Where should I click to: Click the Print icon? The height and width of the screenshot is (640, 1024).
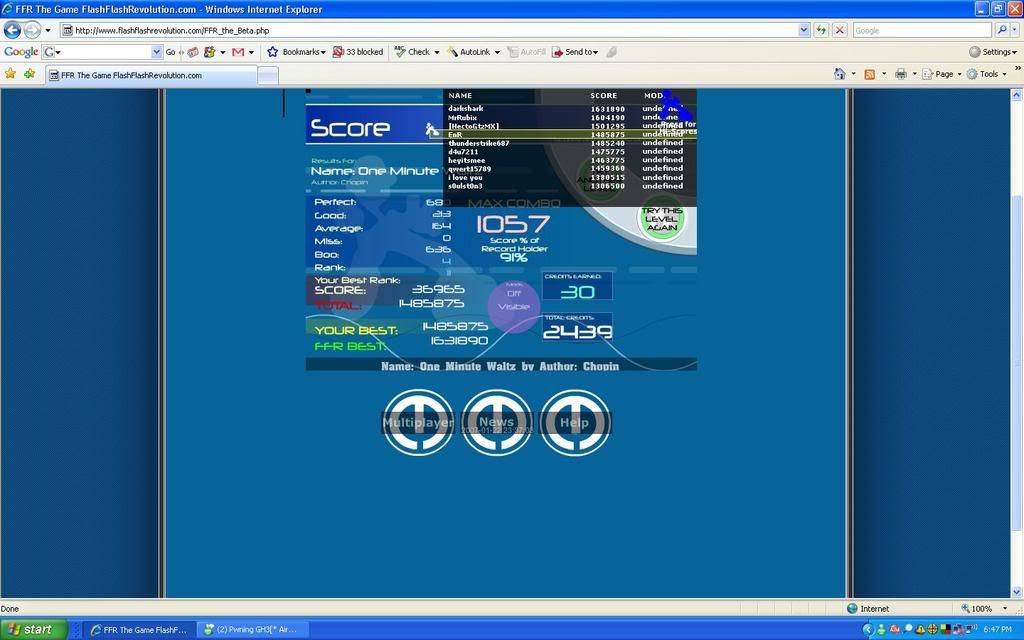[900, 74]
